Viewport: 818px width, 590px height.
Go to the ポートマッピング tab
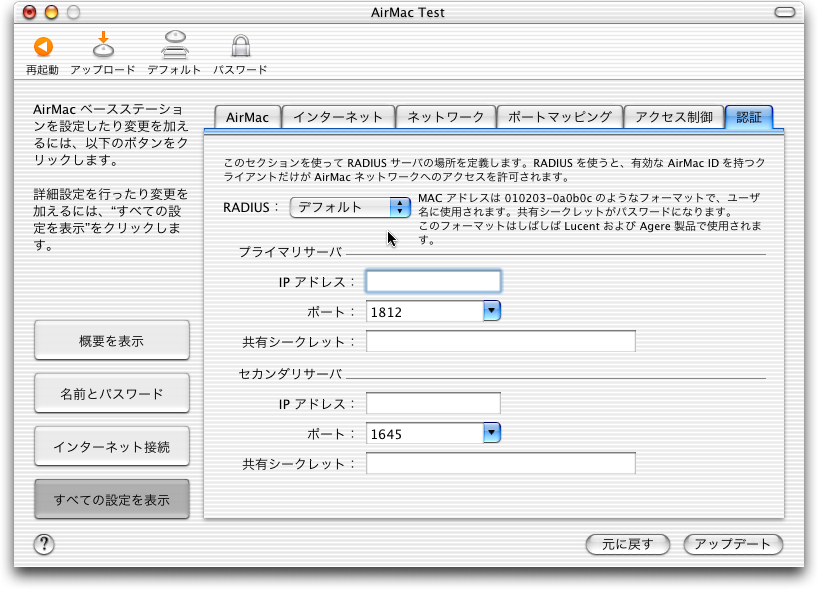point(559,117)
